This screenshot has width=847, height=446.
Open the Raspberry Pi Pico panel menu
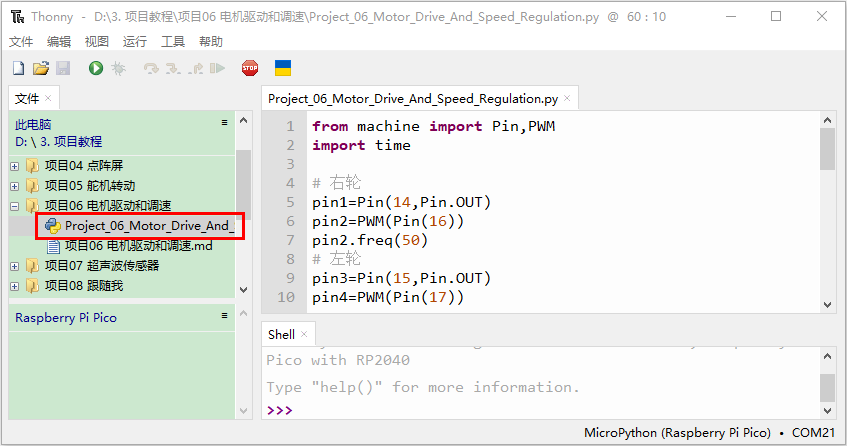pyautogui.click(x=224, y=315)
